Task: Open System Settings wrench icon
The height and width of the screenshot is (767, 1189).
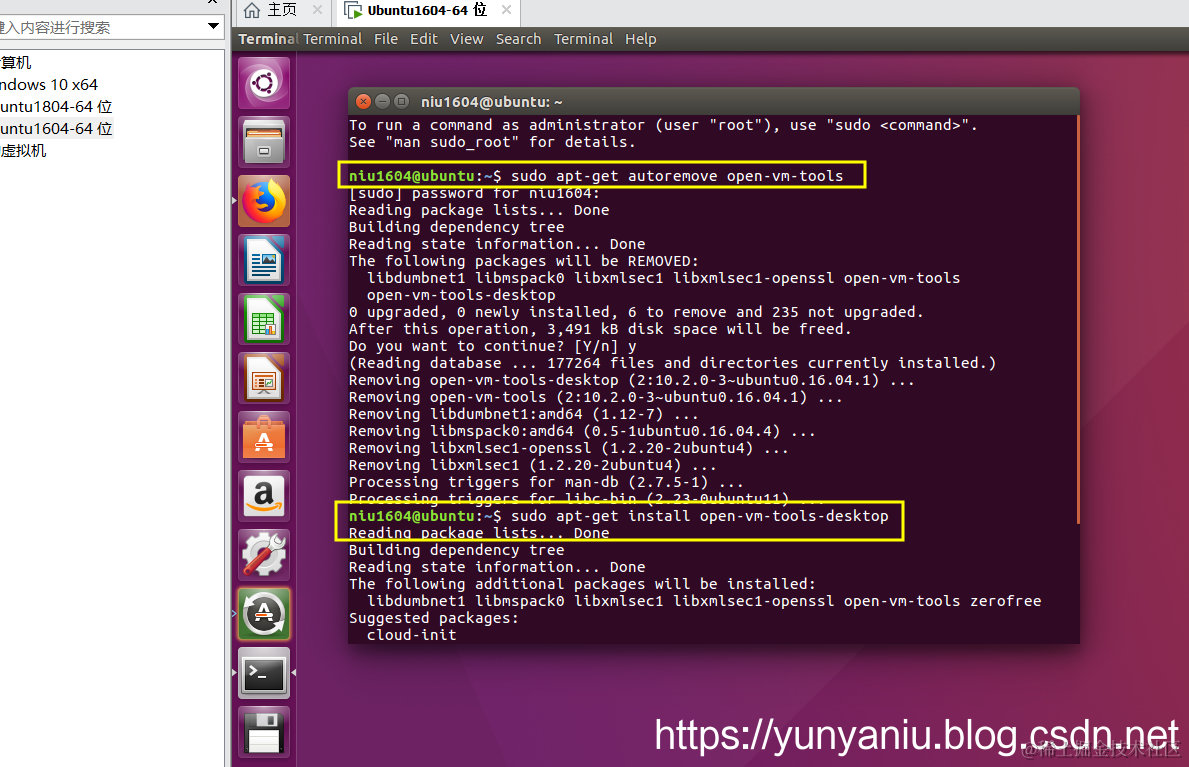Action: (x=264, y=555)
